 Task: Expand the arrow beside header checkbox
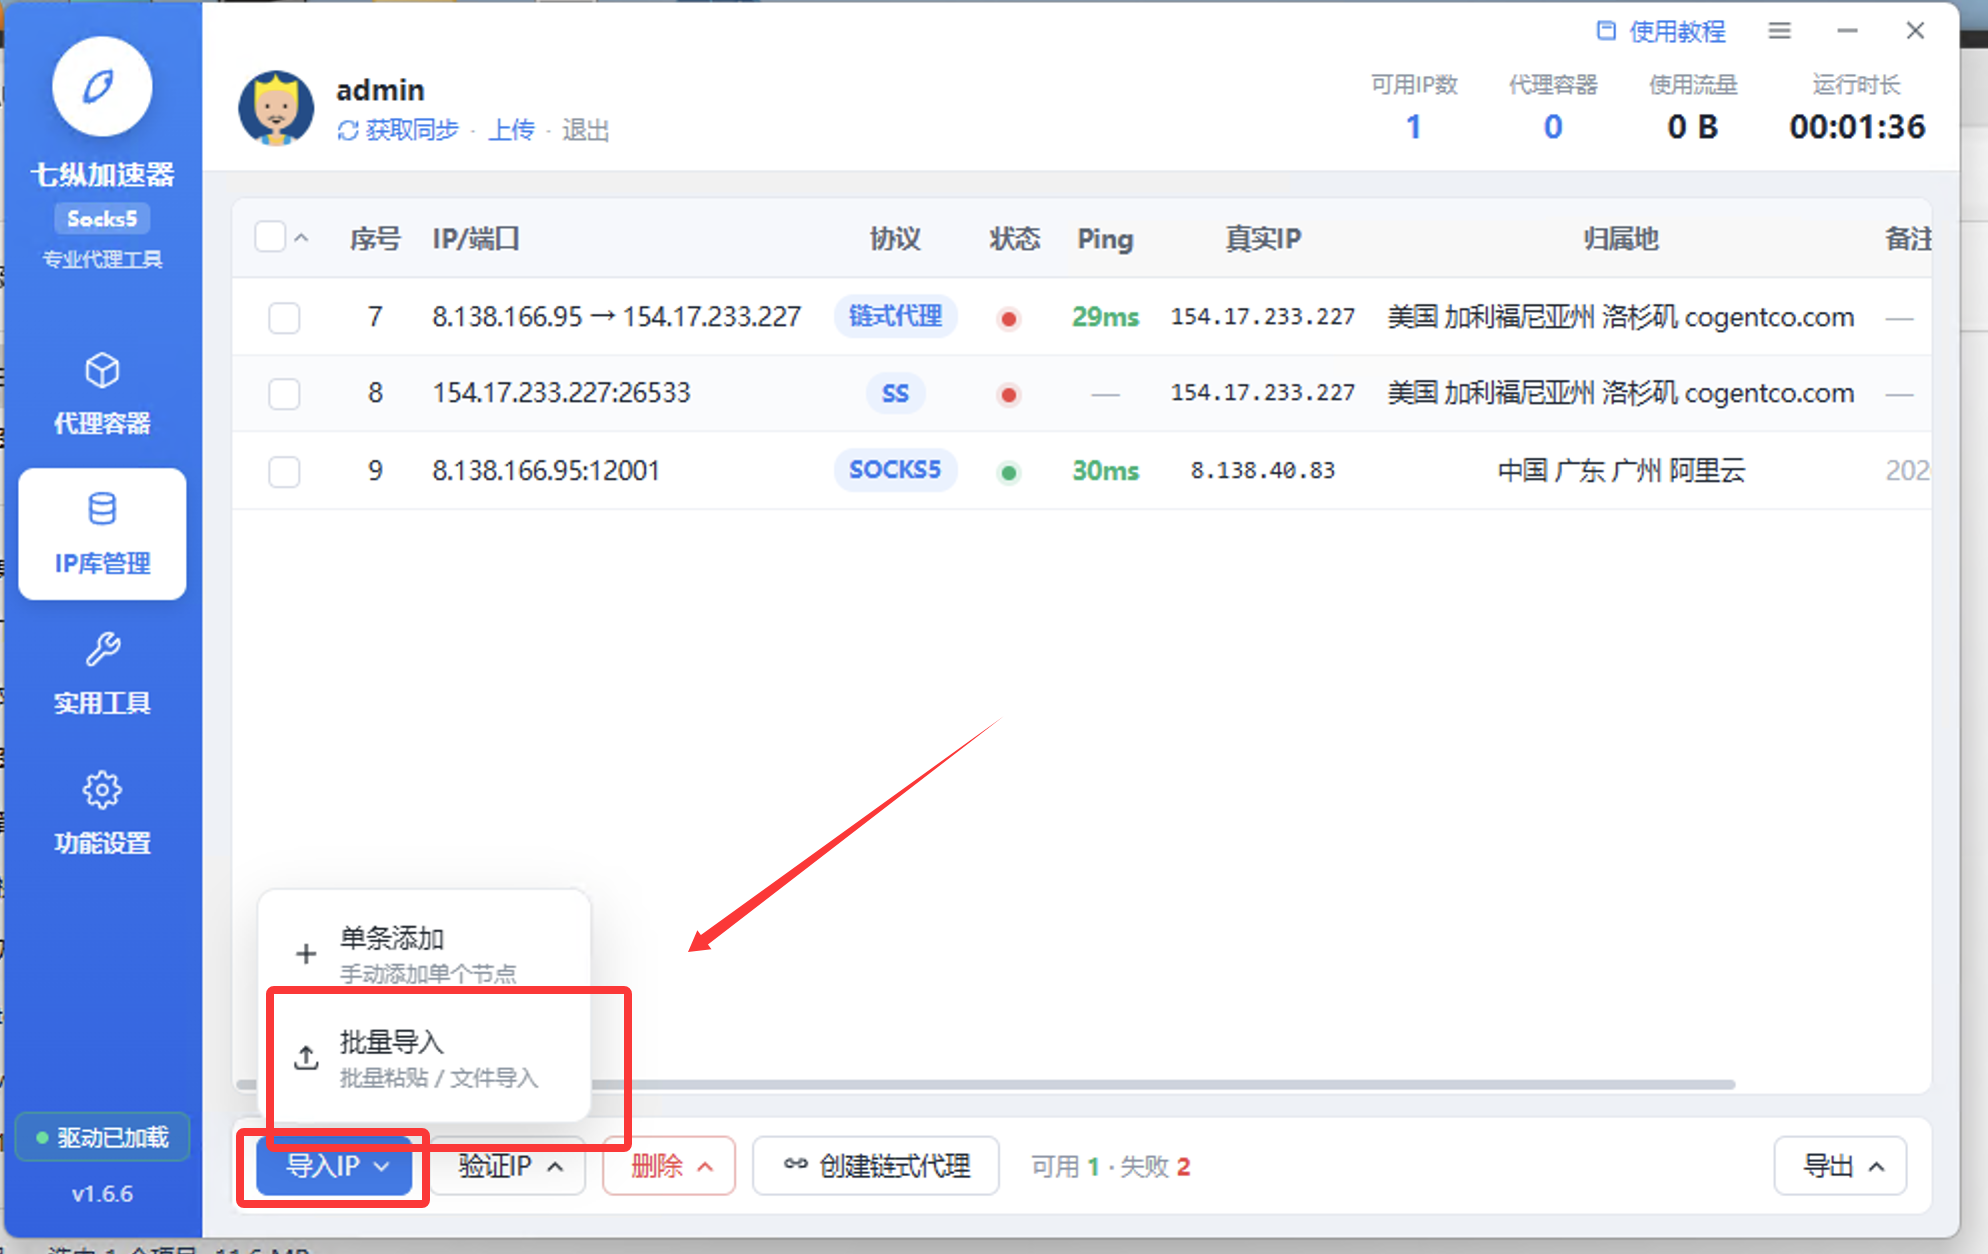(x=301, y=238)
